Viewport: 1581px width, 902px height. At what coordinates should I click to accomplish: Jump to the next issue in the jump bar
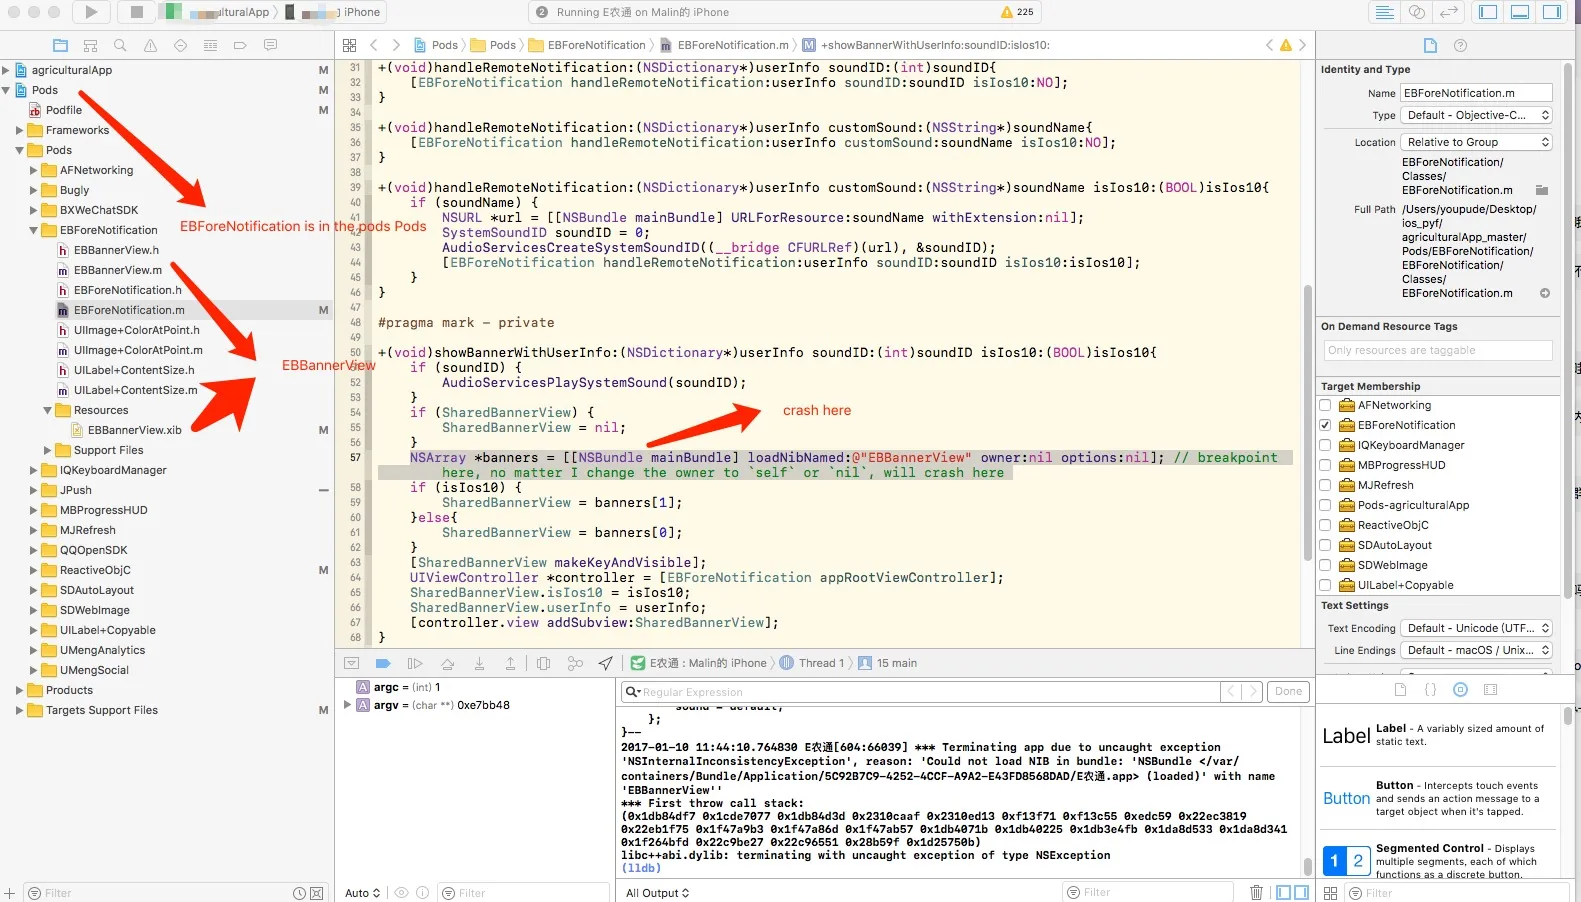(1302, 45)
